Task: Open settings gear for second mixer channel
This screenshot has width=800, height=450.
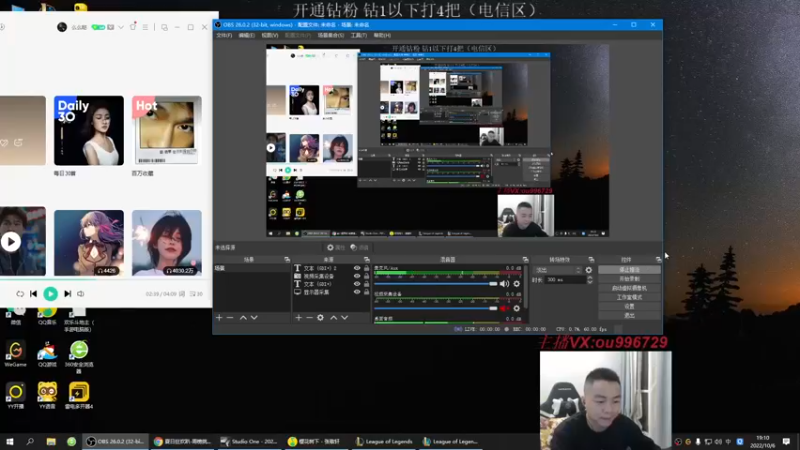Action: 517,308
